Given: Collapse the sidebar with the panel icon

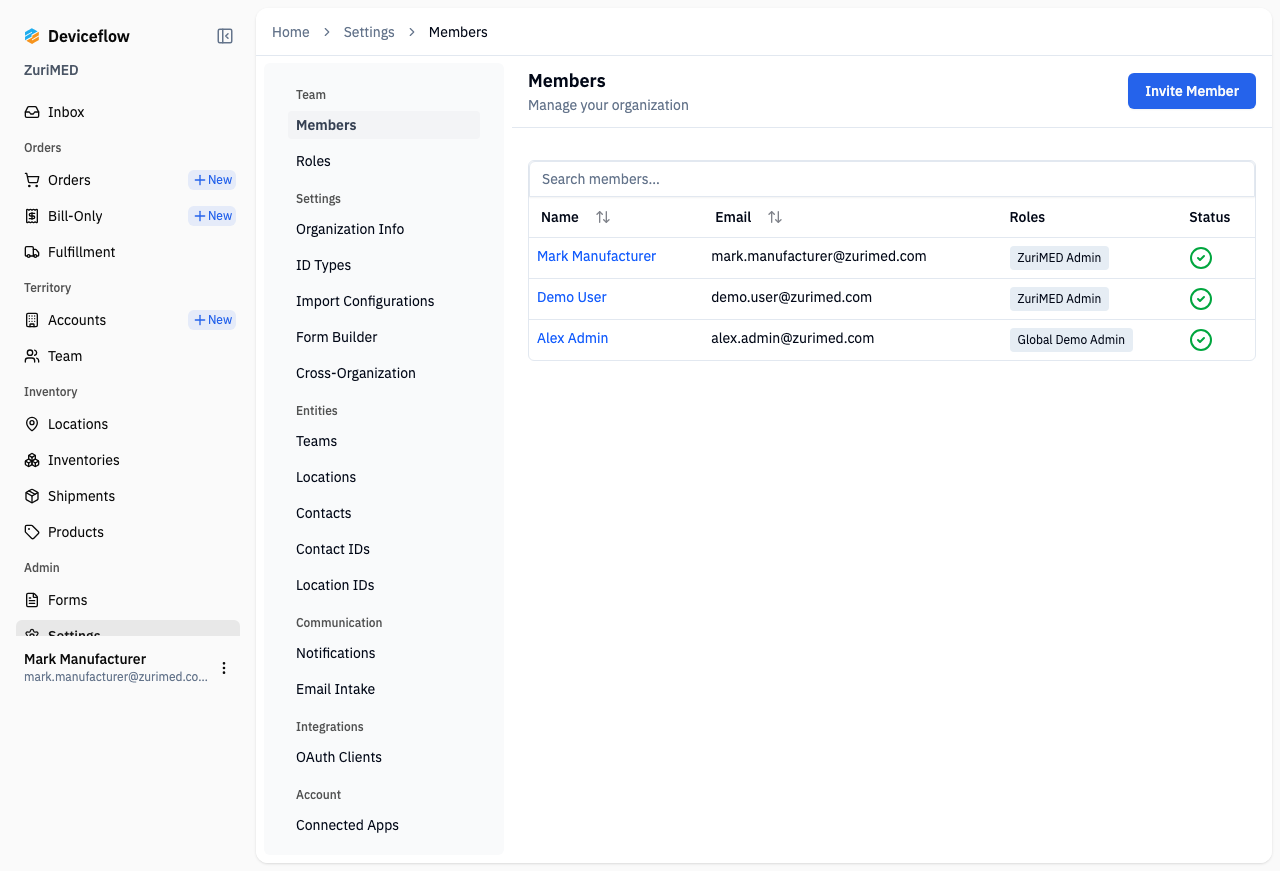Looking at the screenshot, I should coord(225,36).
